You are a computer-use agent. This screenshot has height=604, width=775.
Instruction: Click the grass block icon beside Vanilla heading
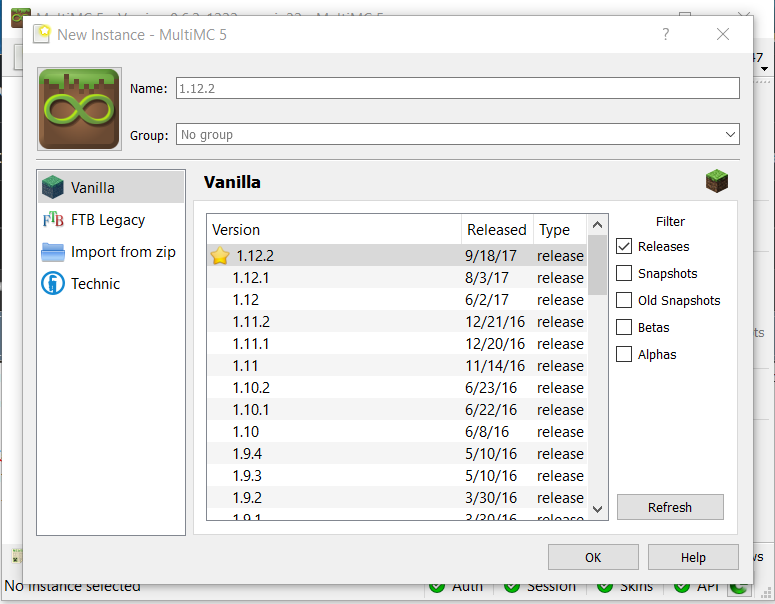pyautogui.click(x=717, y=181)
